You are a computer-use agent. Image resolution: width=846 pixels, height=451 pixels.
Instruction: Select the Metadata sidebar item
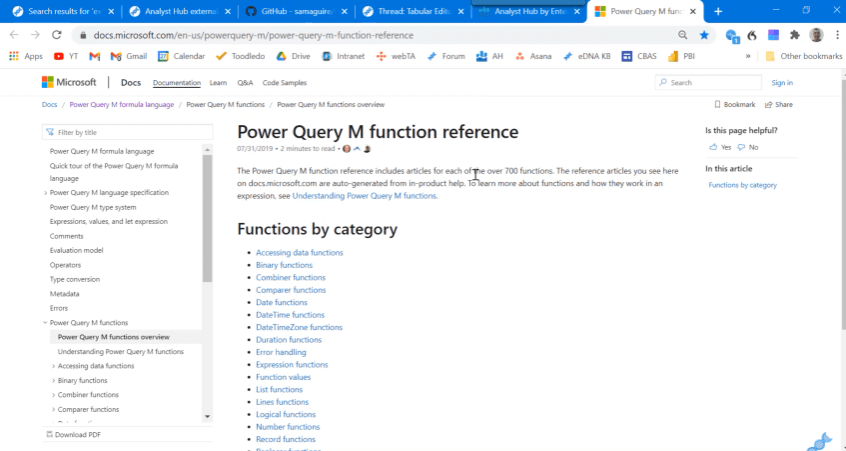(x=64, y=294)
